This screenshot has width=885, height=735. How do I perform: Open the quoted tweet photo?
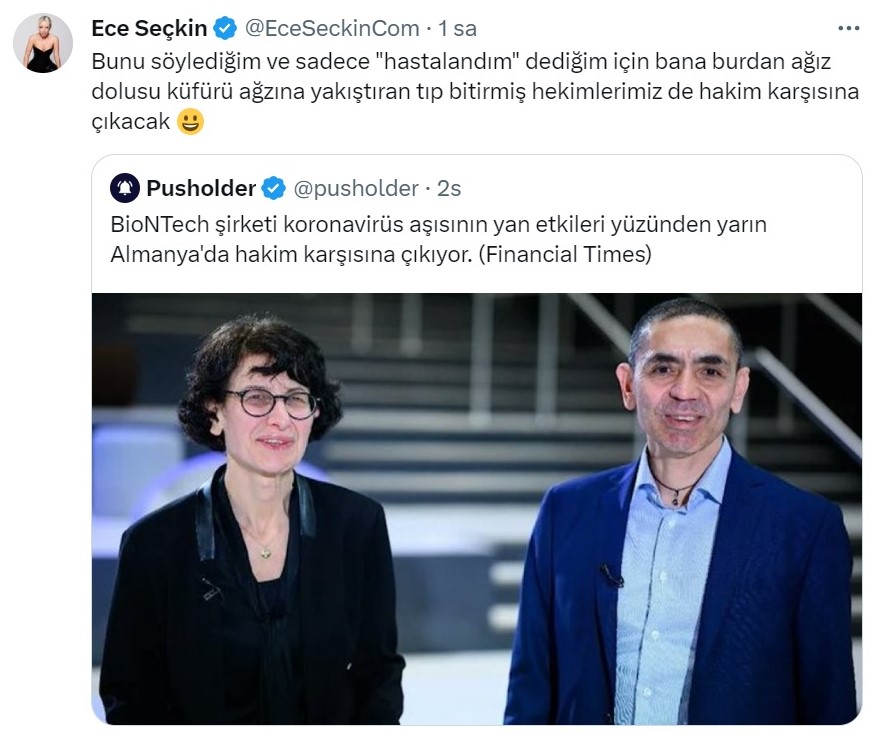(477, 509)
